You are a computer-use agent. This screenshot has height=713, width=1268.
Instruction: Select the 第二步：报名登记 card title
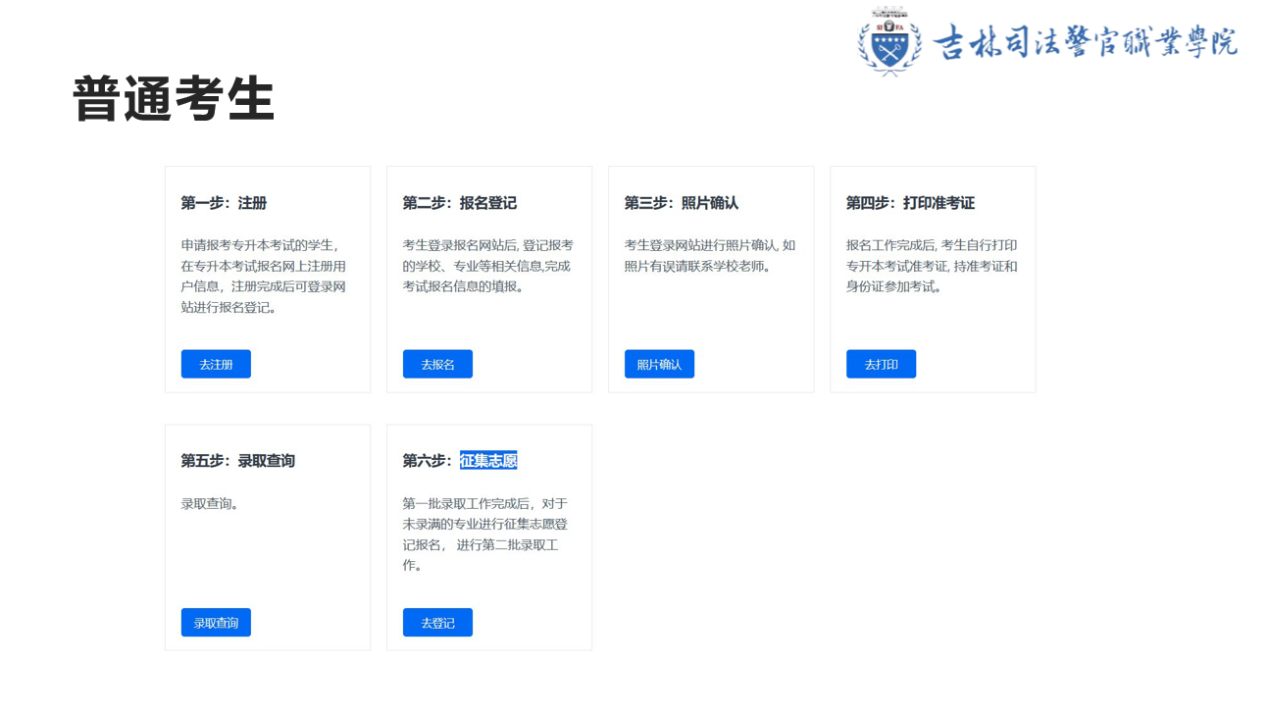tap(459, 203)
